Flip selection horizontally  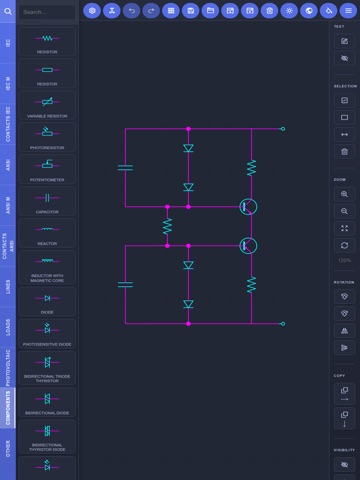click(344, 331)
